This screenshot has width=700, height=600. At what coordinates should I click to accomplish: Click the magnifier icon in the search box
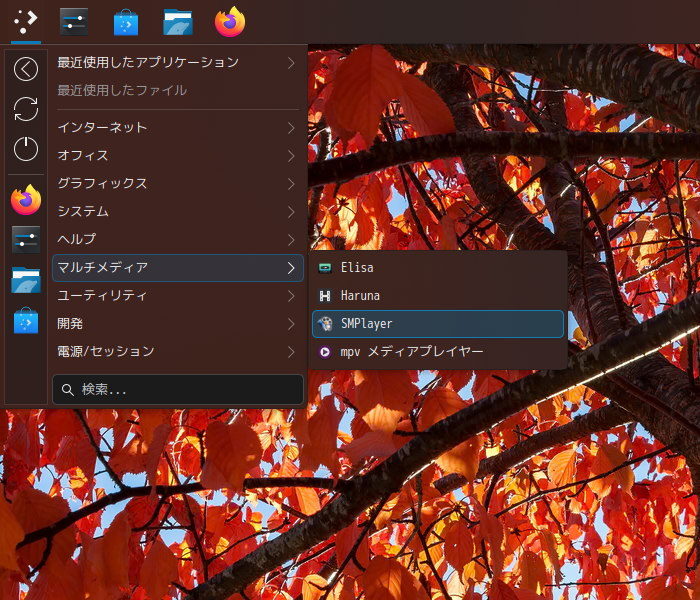coord(68,390)
